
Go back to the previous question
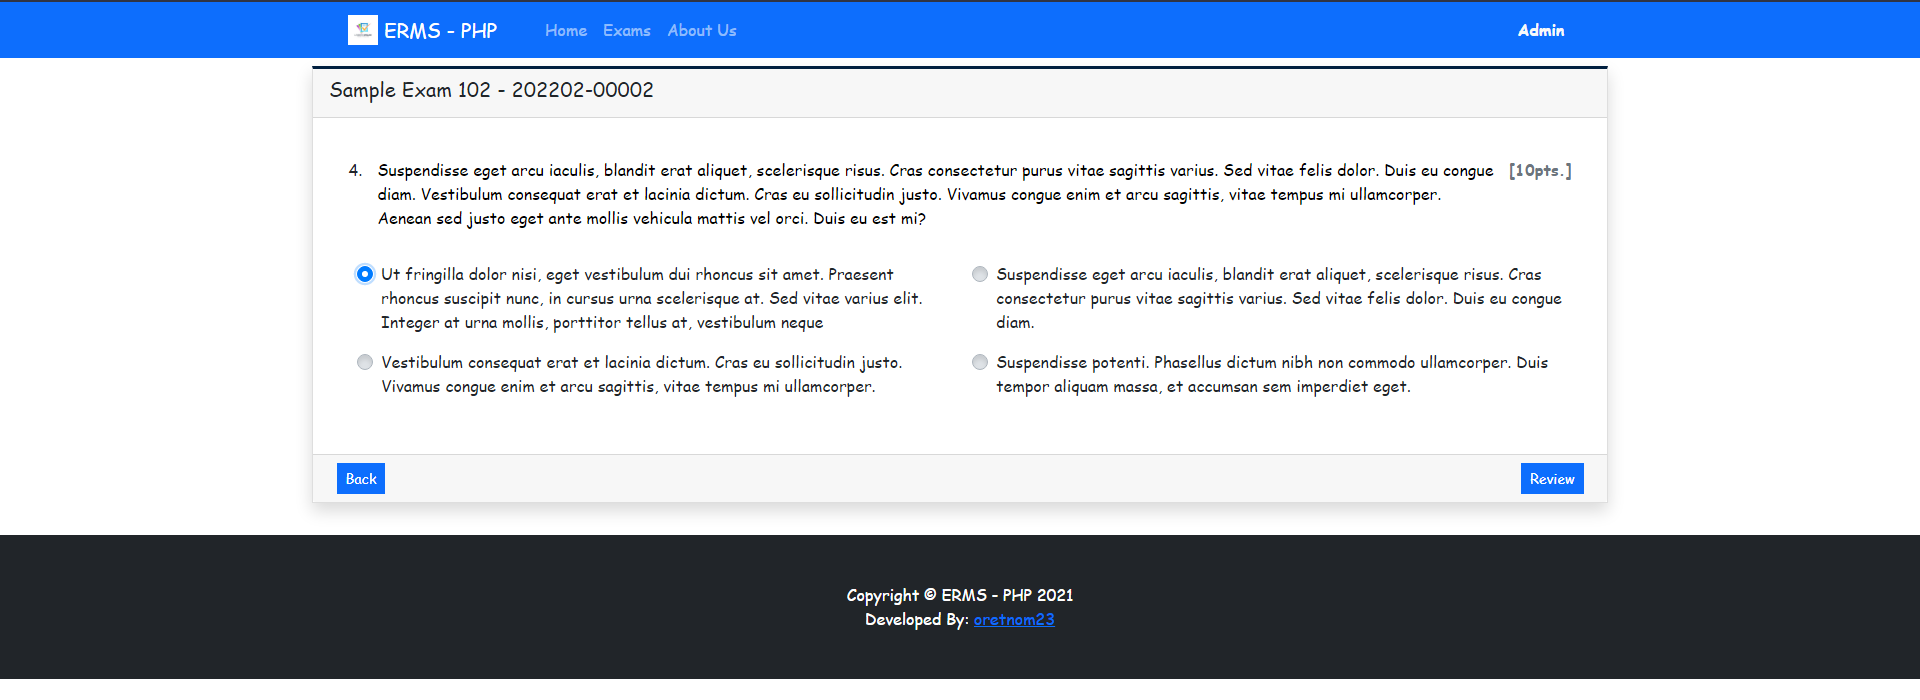(361, 479)
